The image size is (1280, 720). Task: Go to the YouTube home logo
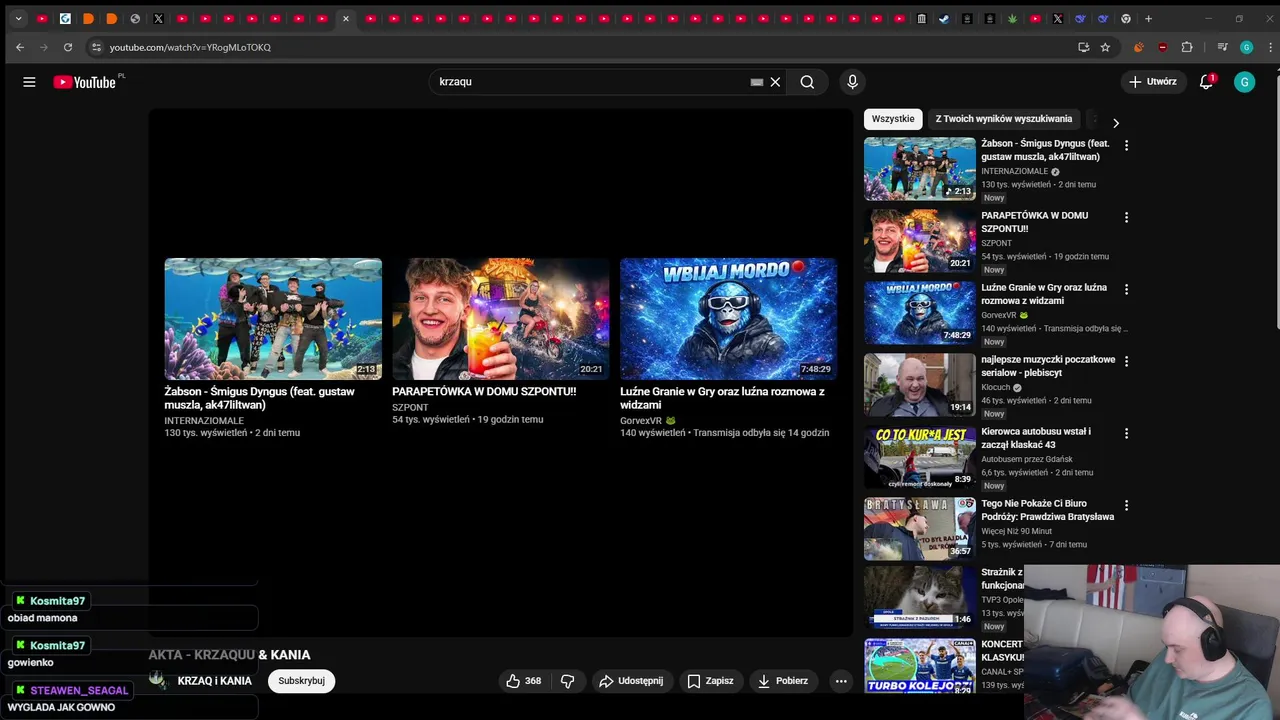click(x=85, y=82)
